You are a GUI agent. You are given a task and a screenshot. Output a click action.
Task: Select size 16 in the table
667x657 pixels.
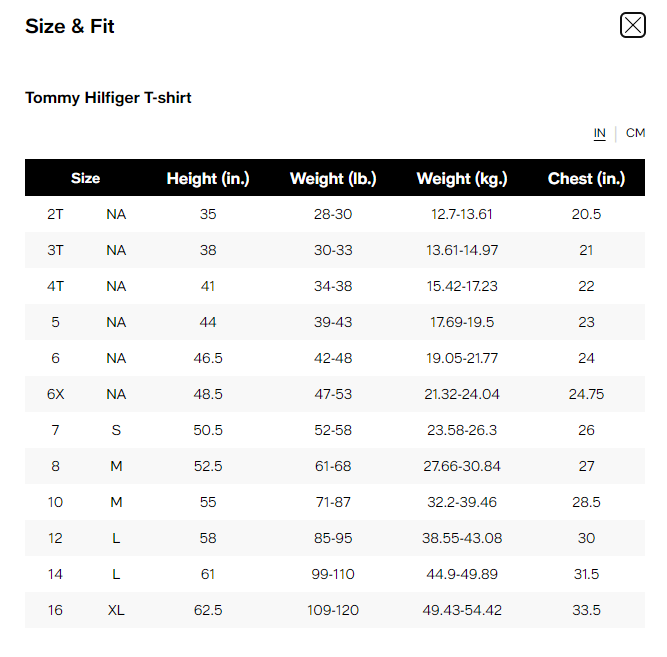(x=55, y=610)
